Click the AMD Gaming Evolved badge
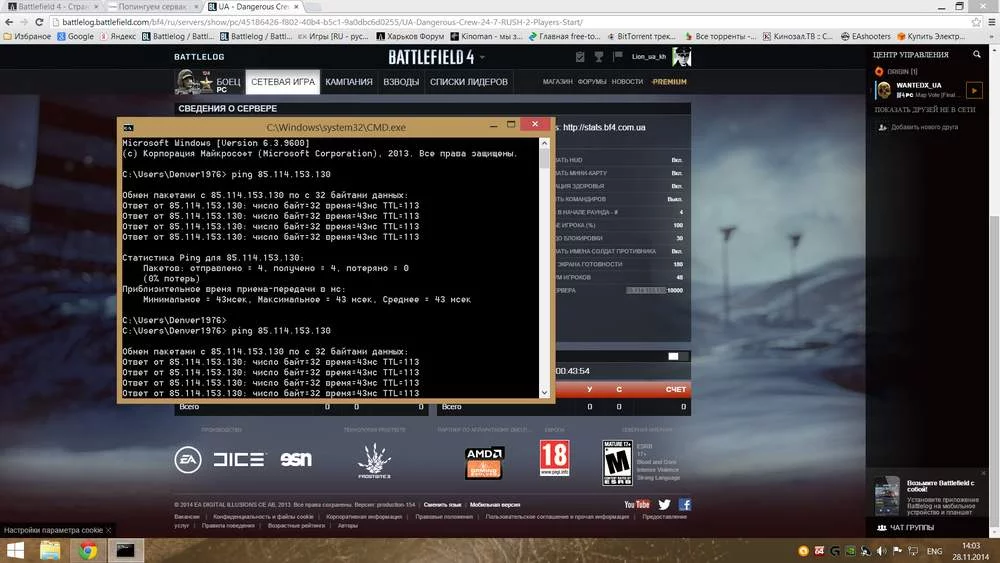The width and height of the screenshot is (1000, 563). [x=484, y=462]
